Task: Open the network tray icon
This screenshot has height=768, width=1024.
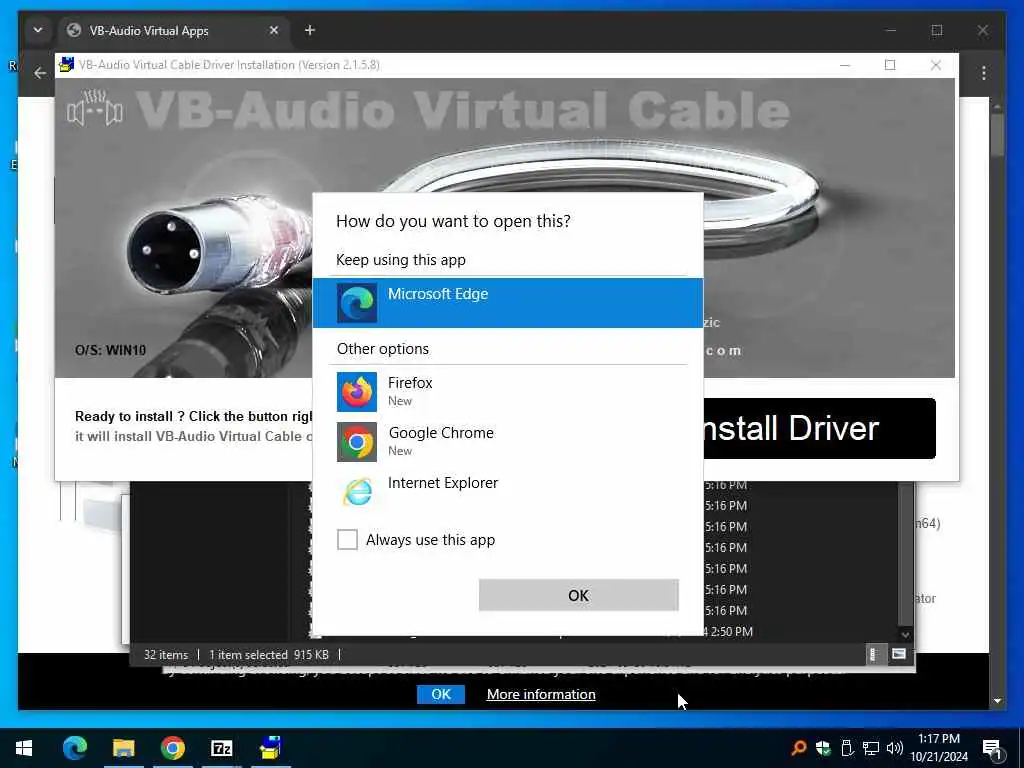Action: pyautogui.click(x=871, y=748)
